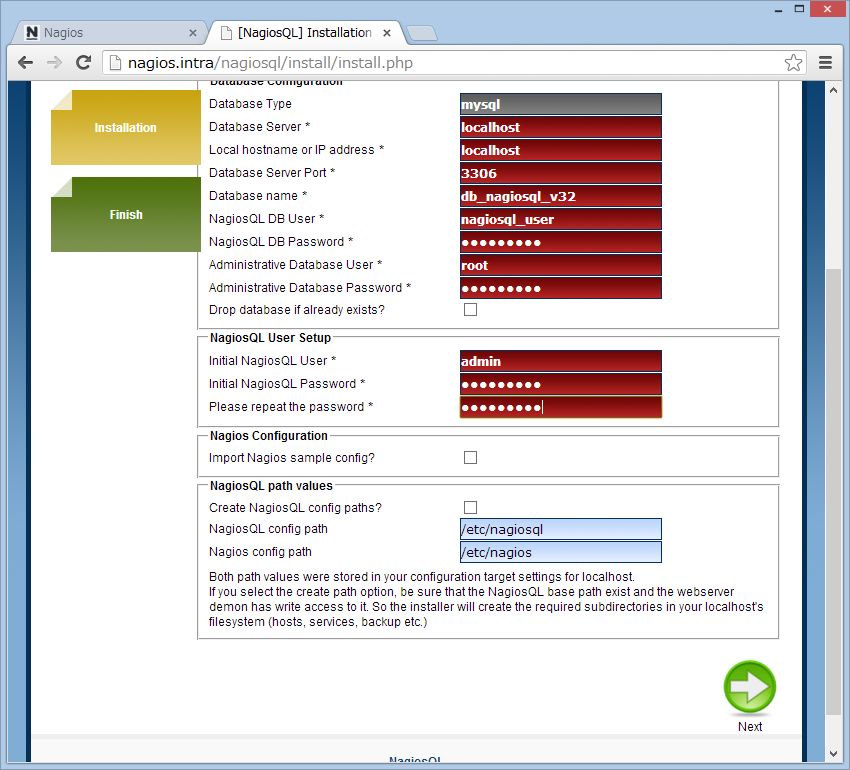Bookmark this page with the star icon
Image resolution: width=850 pixels, height=770 pixels.
point(793,63)
